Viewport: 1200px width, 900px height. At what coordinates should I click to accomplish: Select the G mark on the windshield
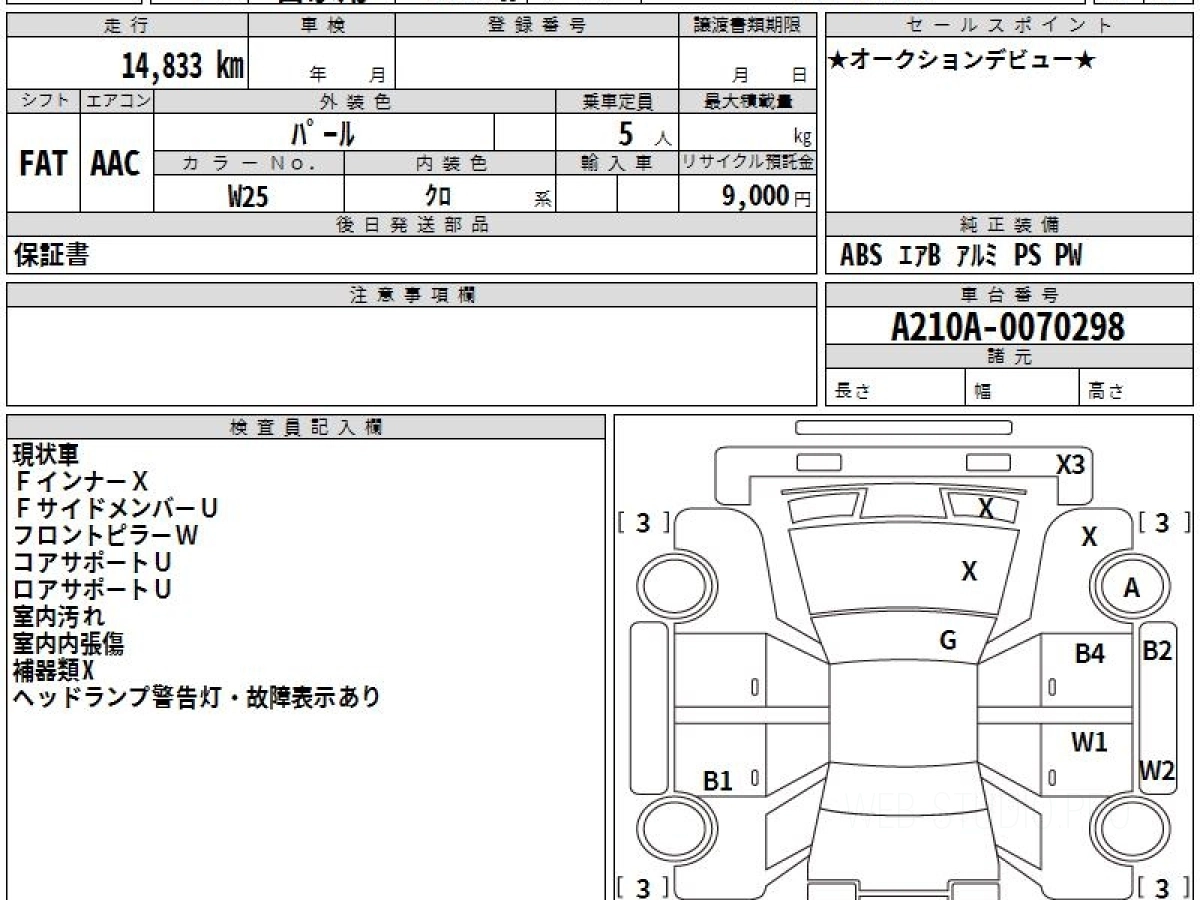coord(948,641)
